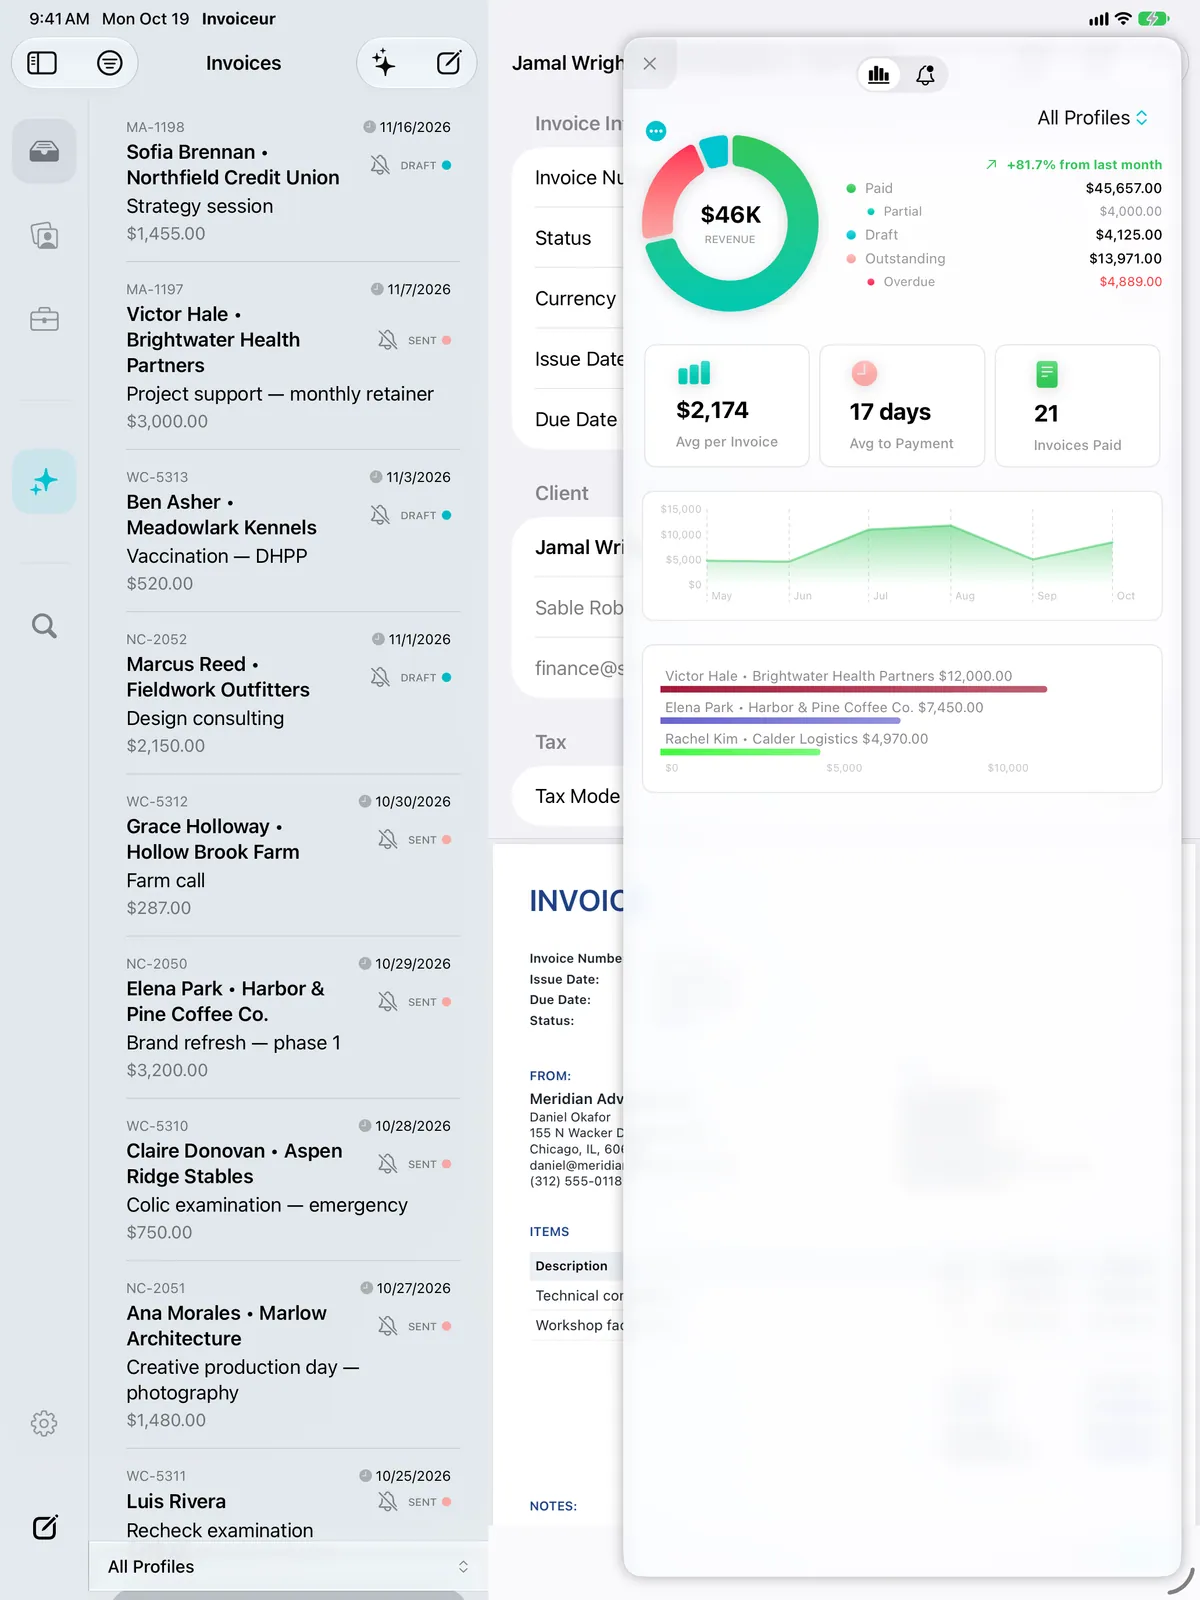Image resolution: width=1200 pixels, height=1600 pixels.
Task: Select Ben Asher Meadowlark Kennels invoice
Action: (289, 531)
